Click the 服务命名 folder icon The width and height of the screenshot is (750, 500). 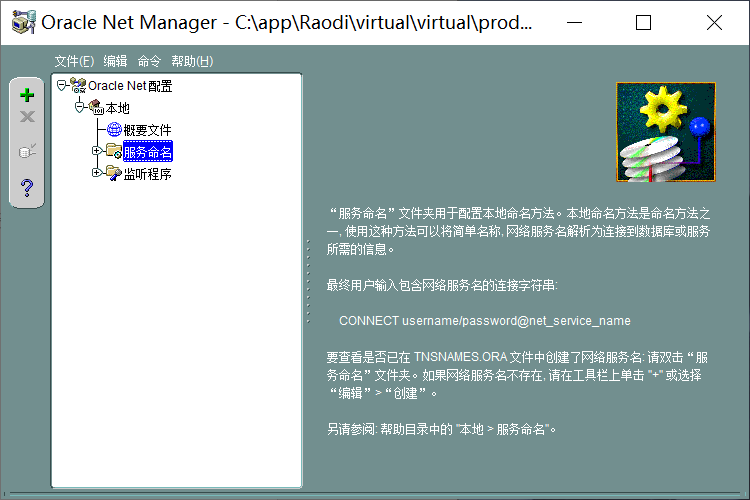tap(114, 151)
